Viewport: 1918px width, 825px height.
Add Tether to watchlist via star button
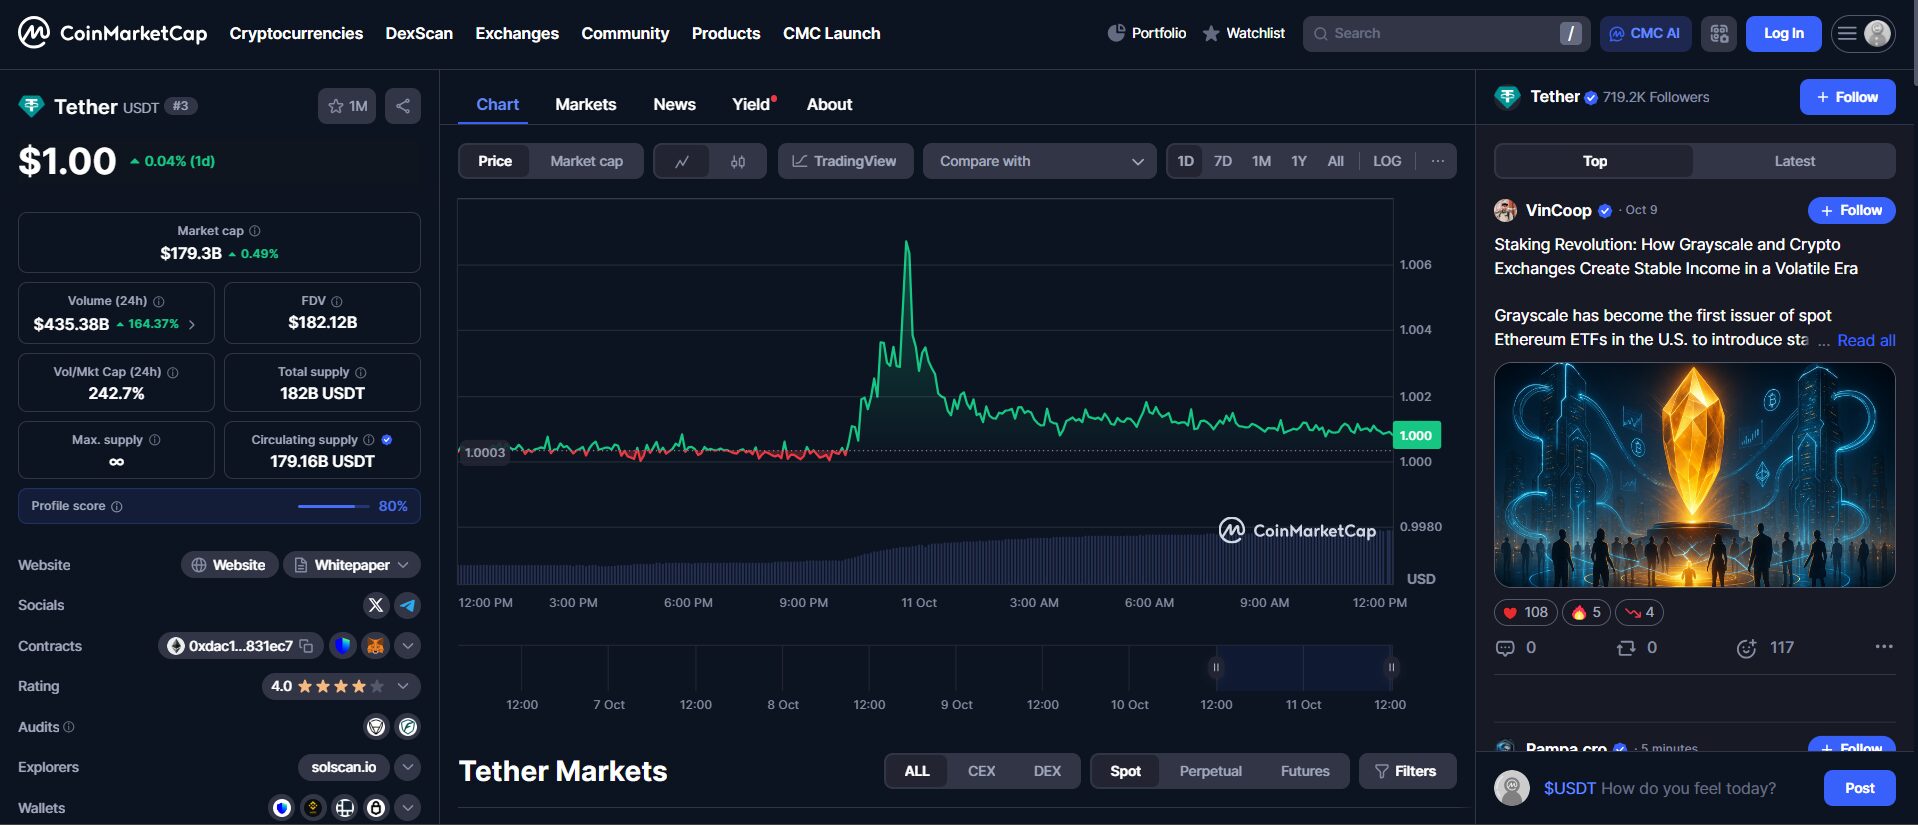(347, 106)
